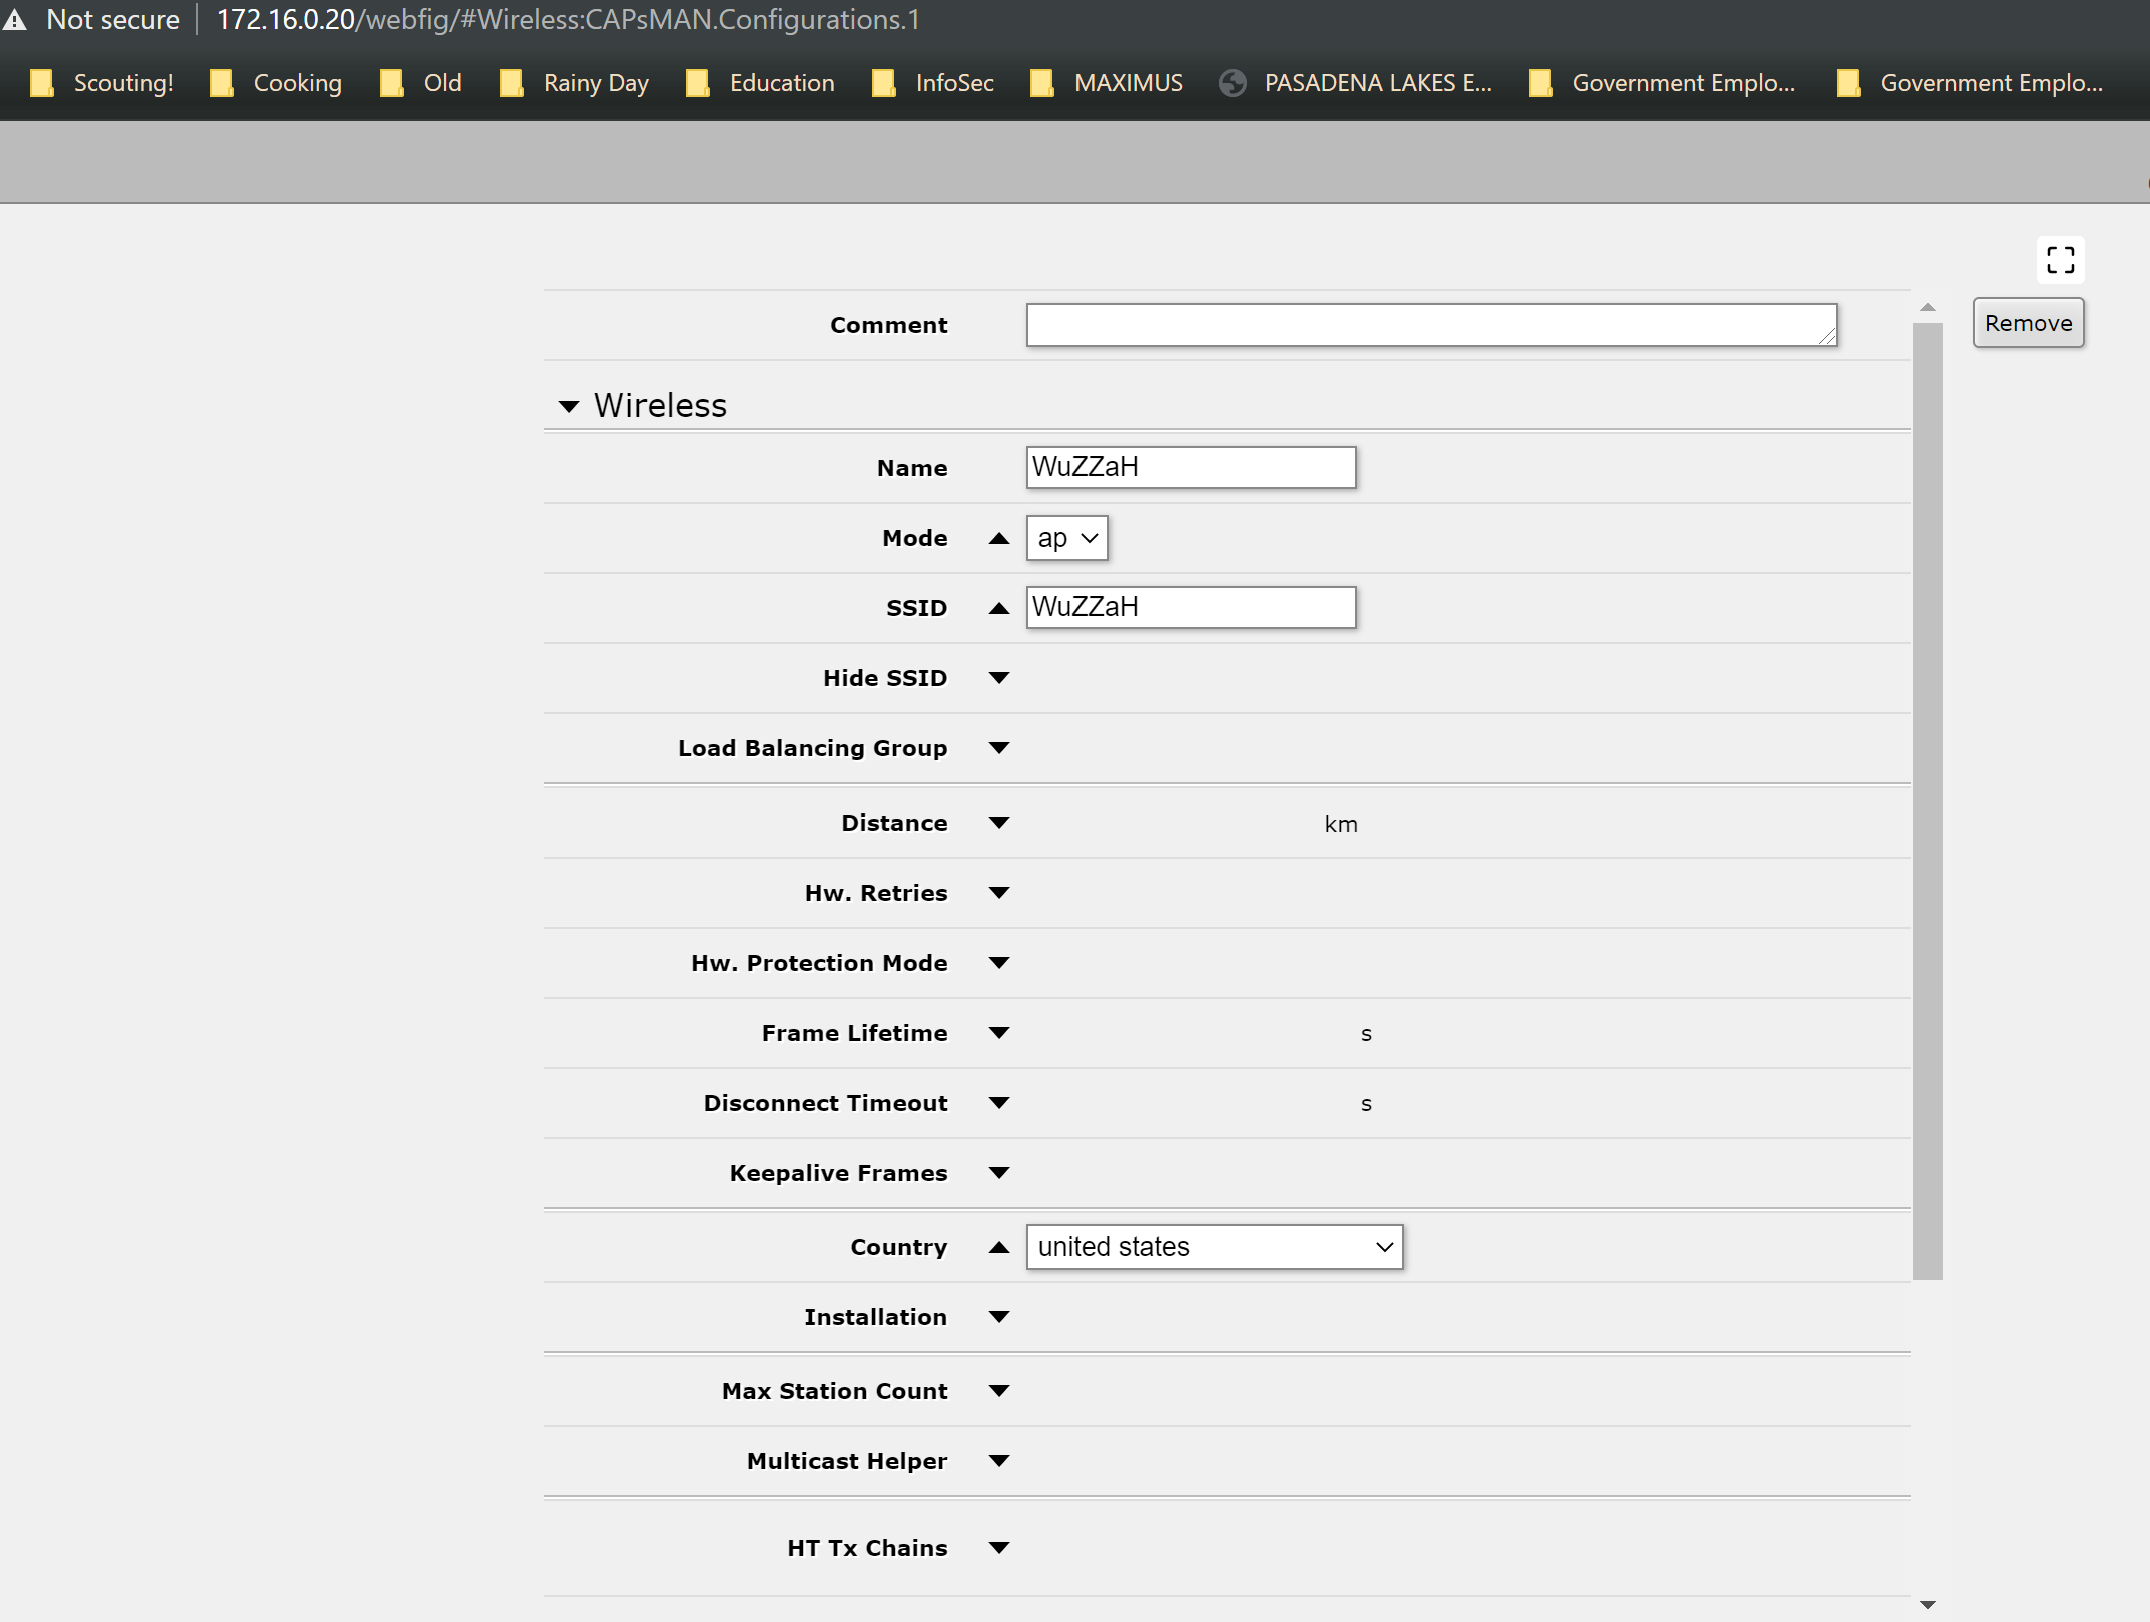
Task: Click the vertical scrollbar down arrow
Action: coord(1927,1604)
